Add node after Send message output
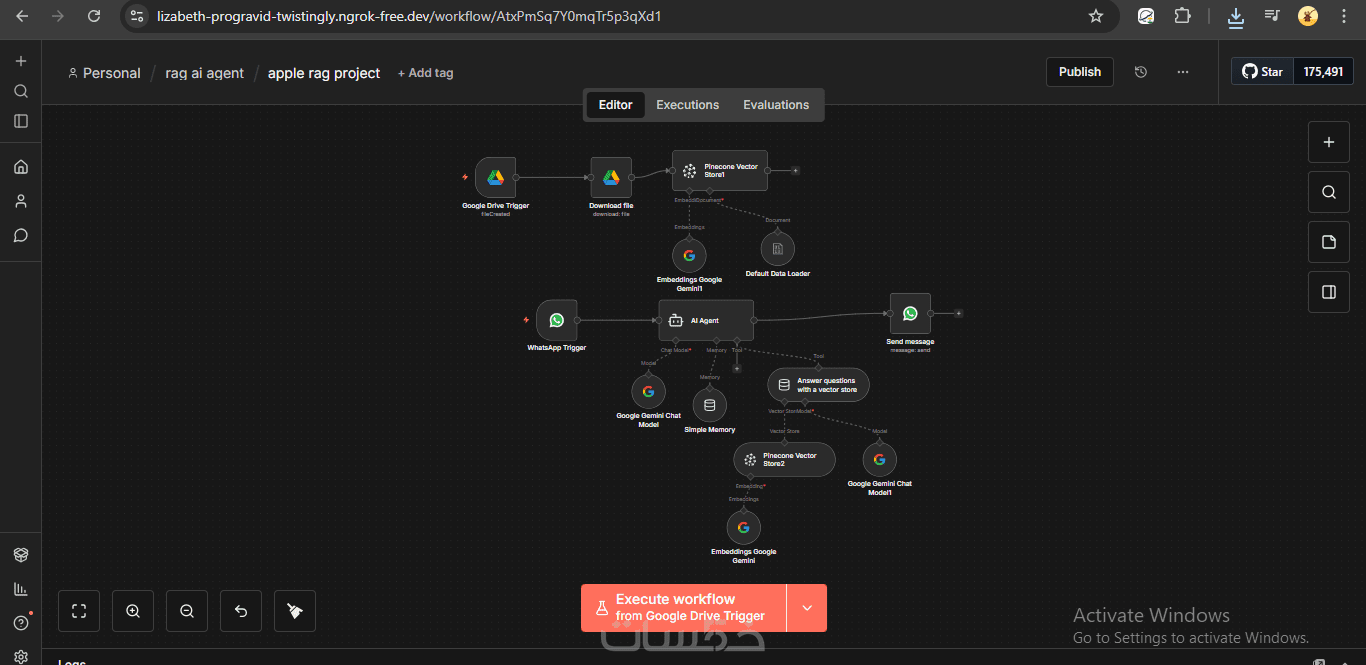This screenshot has width=1366, height=665. 958,313
